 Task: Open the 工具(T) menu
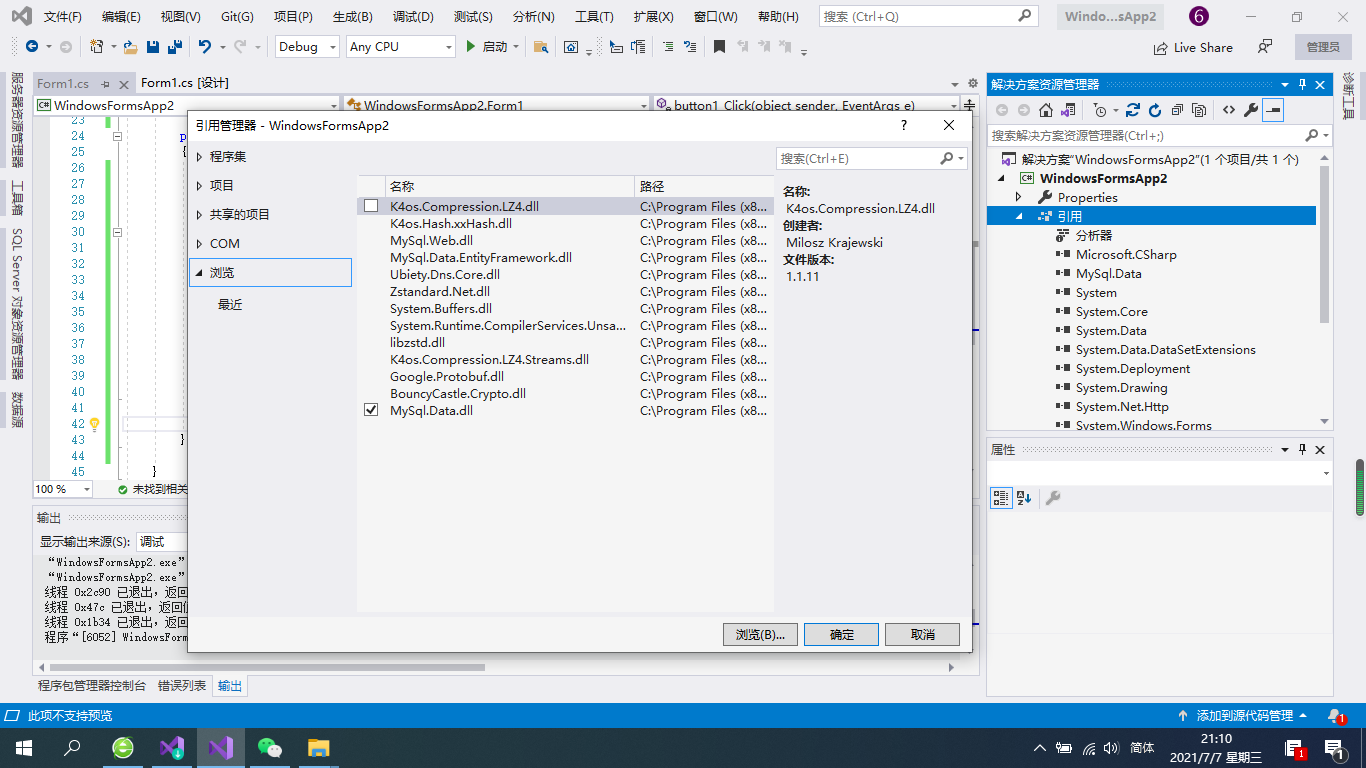pyautogui.click(x=594, y=17)
